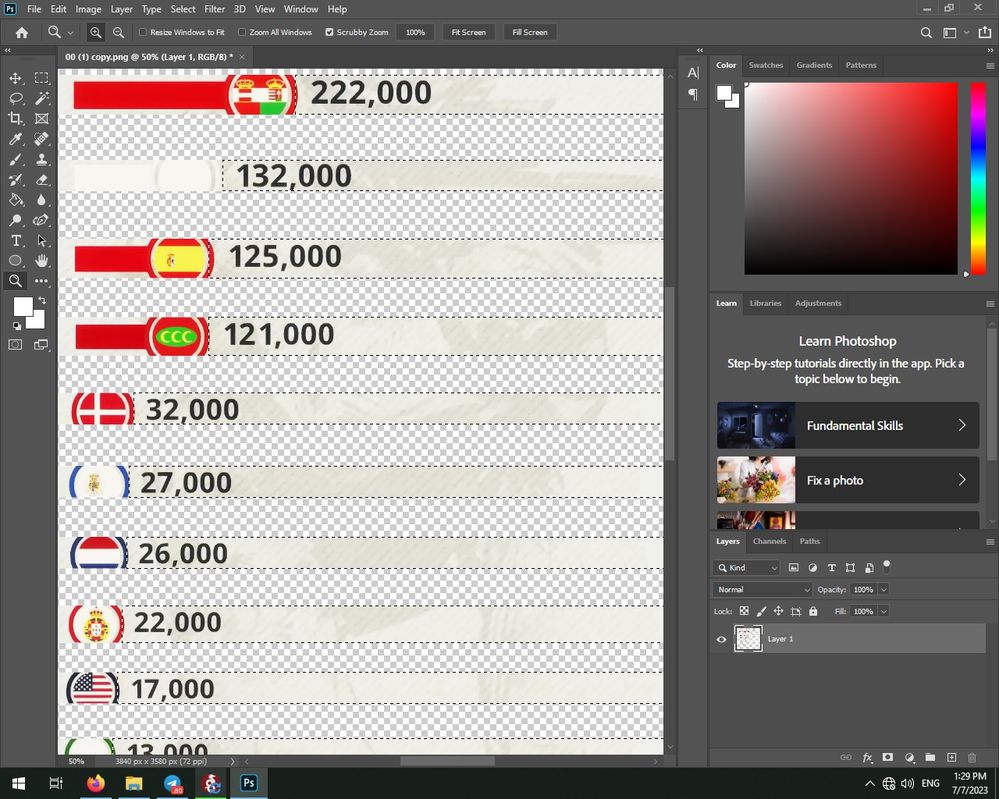The width and height of the screenshot is (999, 799).
Task: Select the Magic Wand tool
Action: click(41, 98)
